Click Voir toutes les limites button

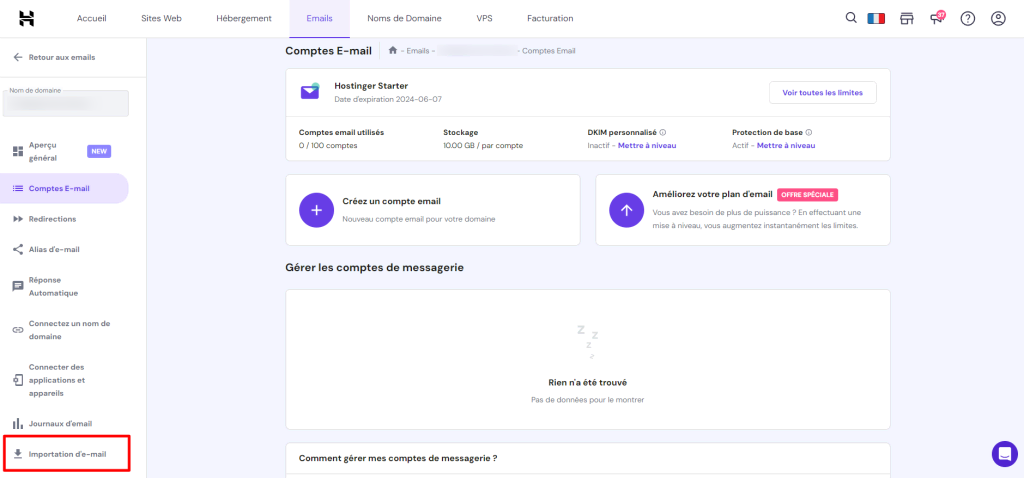click(x=822, y=92)
